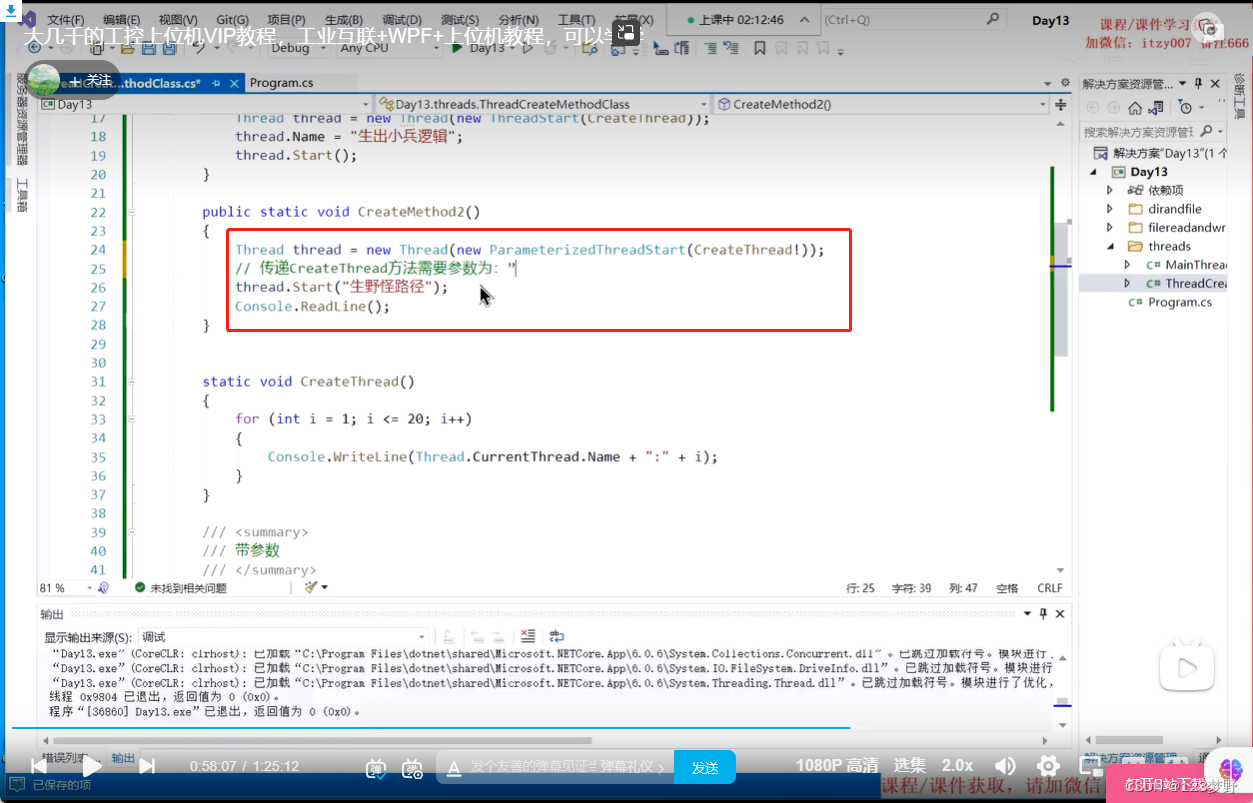This screenshot has height=803, width=1253.
Task: Switch to the Program.cs tab
Action: coord(281,83)
